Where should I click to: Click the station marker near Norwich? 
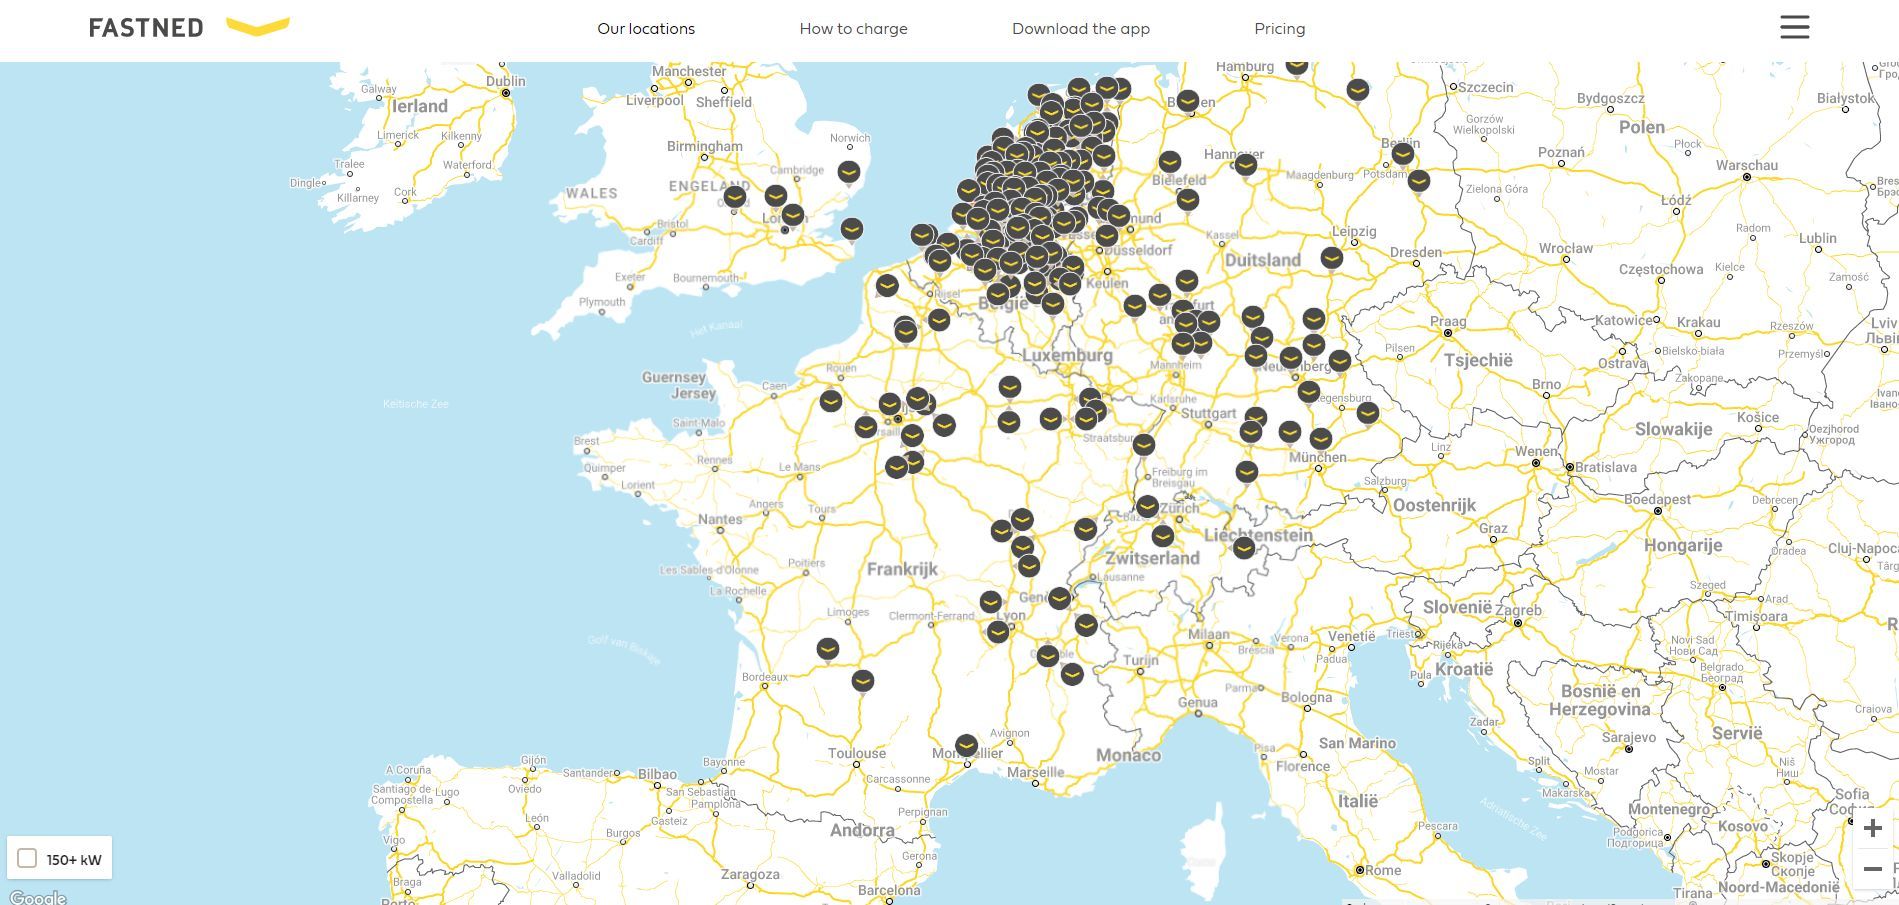pos(848,172)
